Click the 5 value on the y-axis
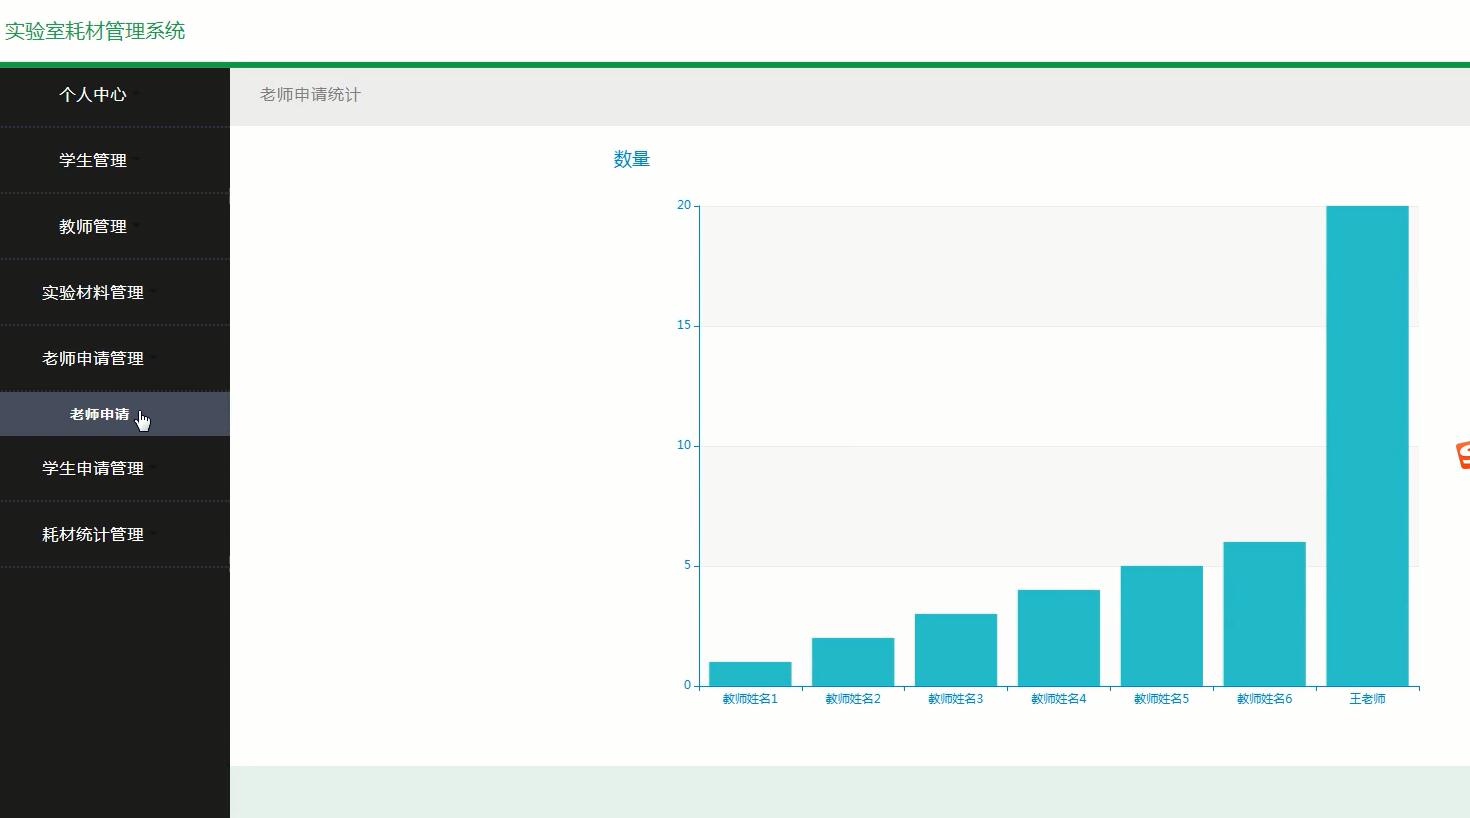 click(x=688, y=565)
